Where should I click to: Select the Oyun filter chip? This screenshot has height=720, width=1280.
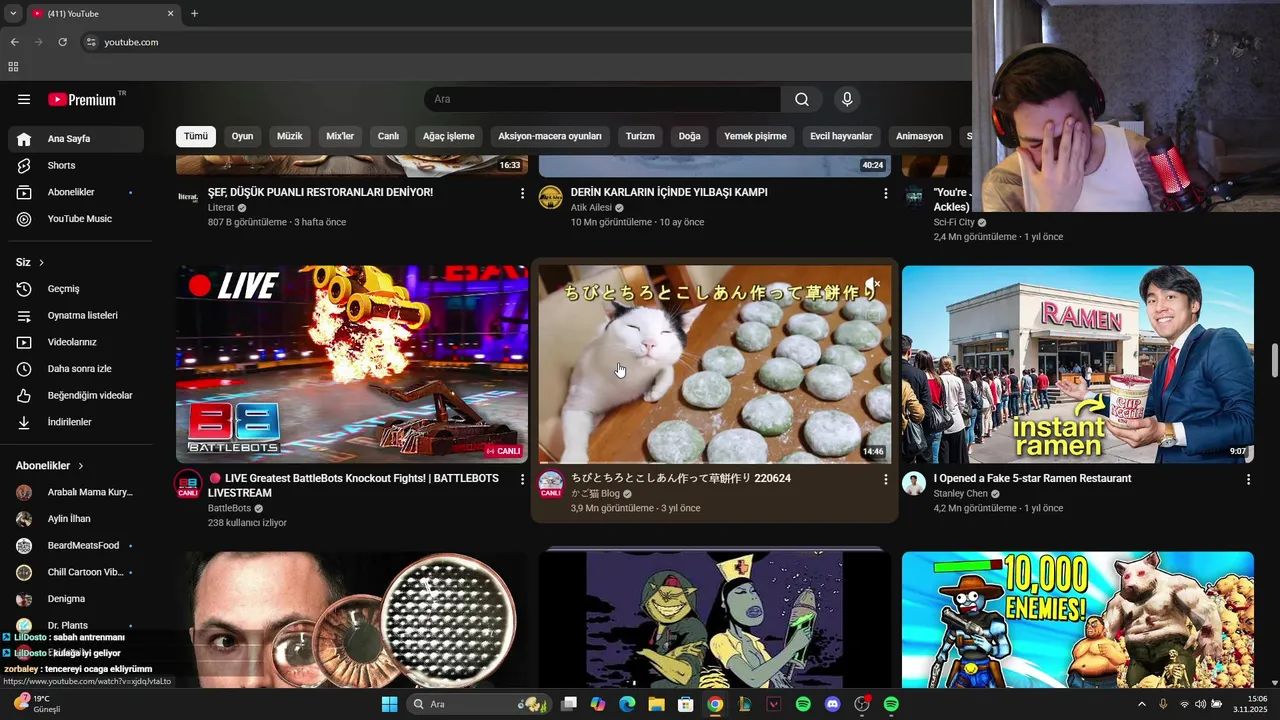click(x=242, y=136)
